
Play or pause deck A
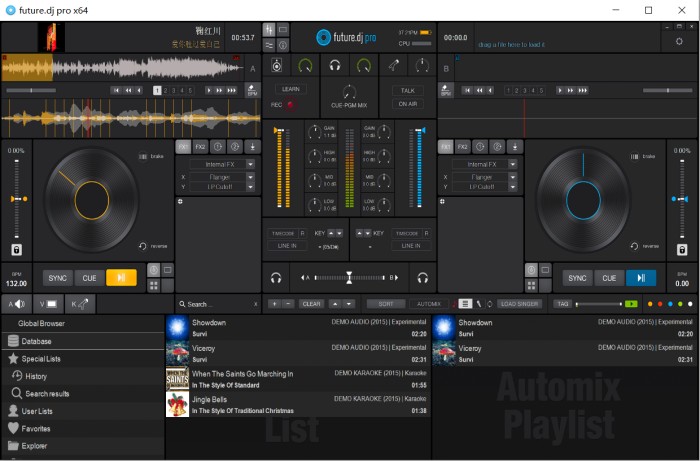tap(121, 278)
